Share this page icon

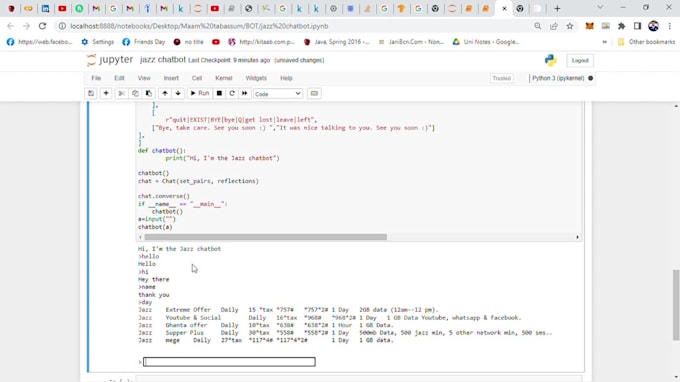tap(554, 26)
